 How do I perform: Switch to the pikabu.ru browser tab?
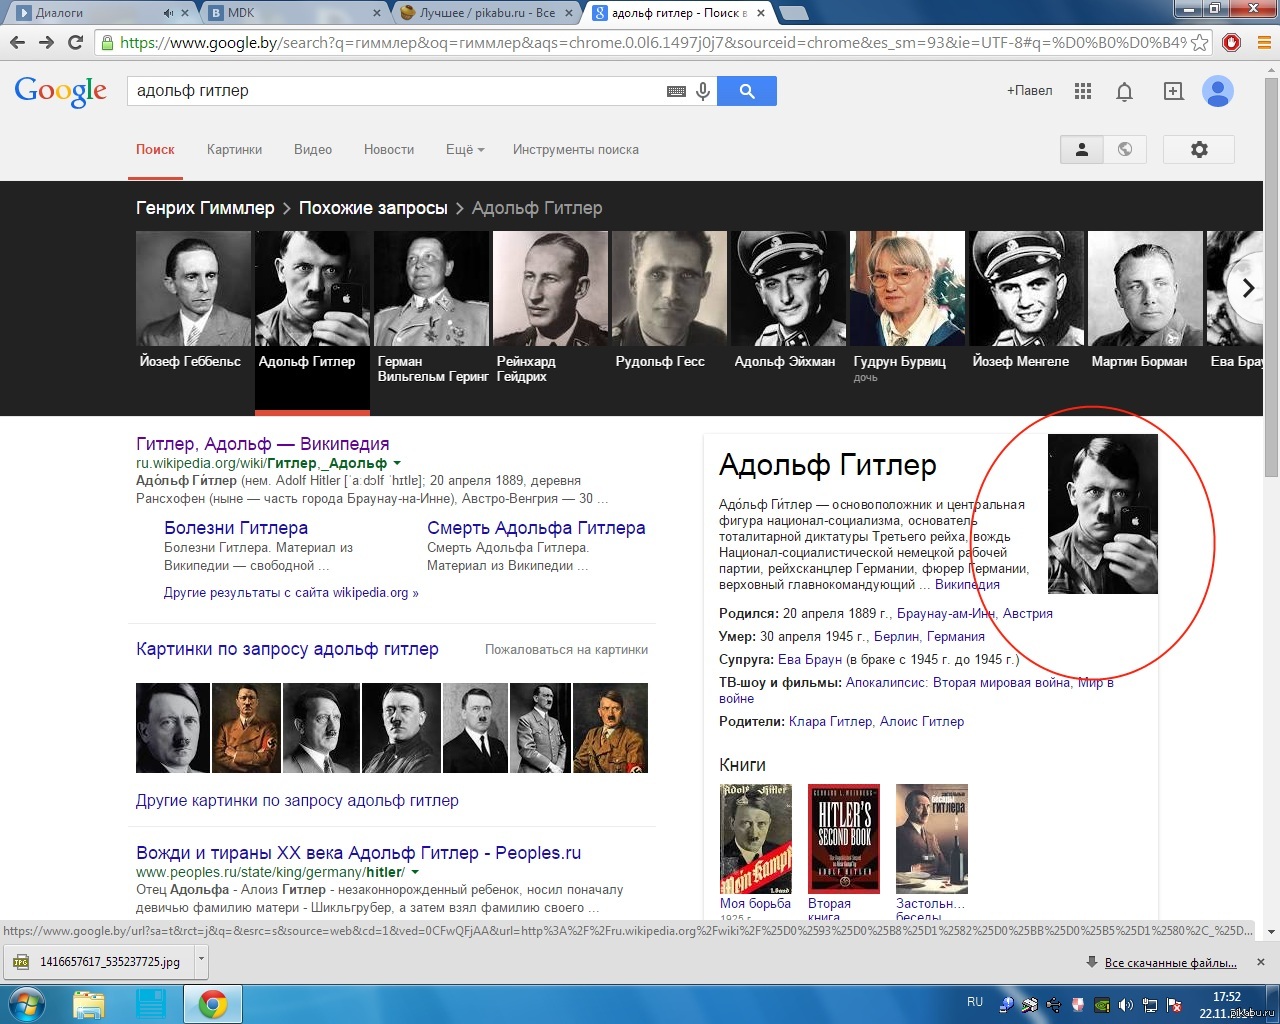[487, 13]
